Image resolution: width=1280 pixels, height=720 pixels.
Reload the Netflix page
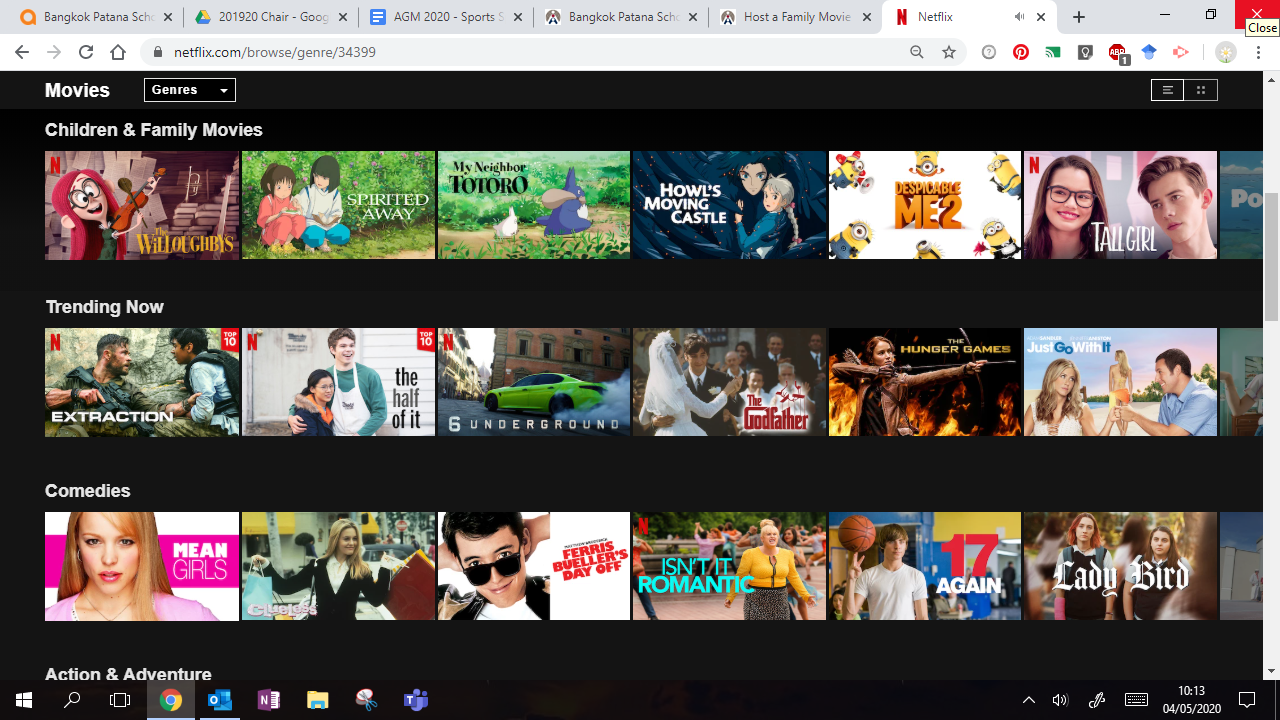click(86, 52)
